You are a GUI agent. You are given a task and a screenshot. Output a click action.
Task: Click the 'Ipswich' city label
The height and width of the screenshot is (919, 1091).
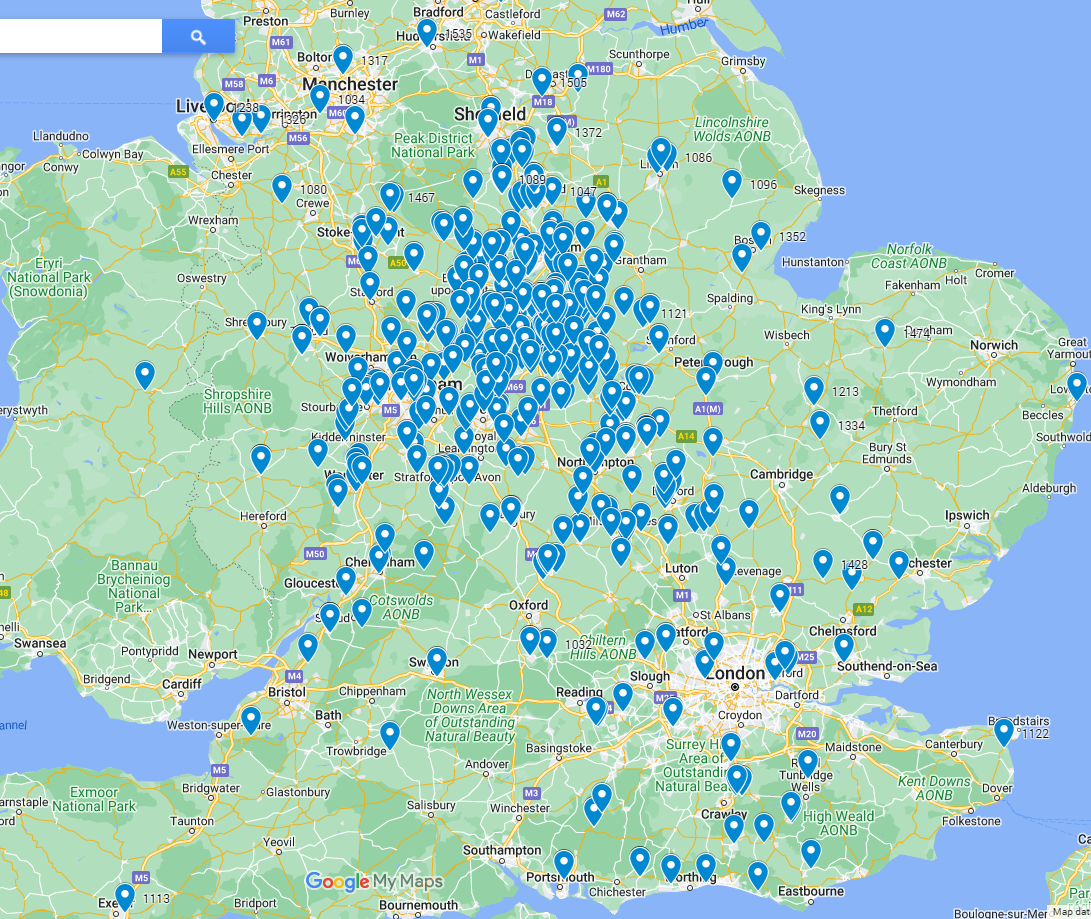tap(966, 516)
